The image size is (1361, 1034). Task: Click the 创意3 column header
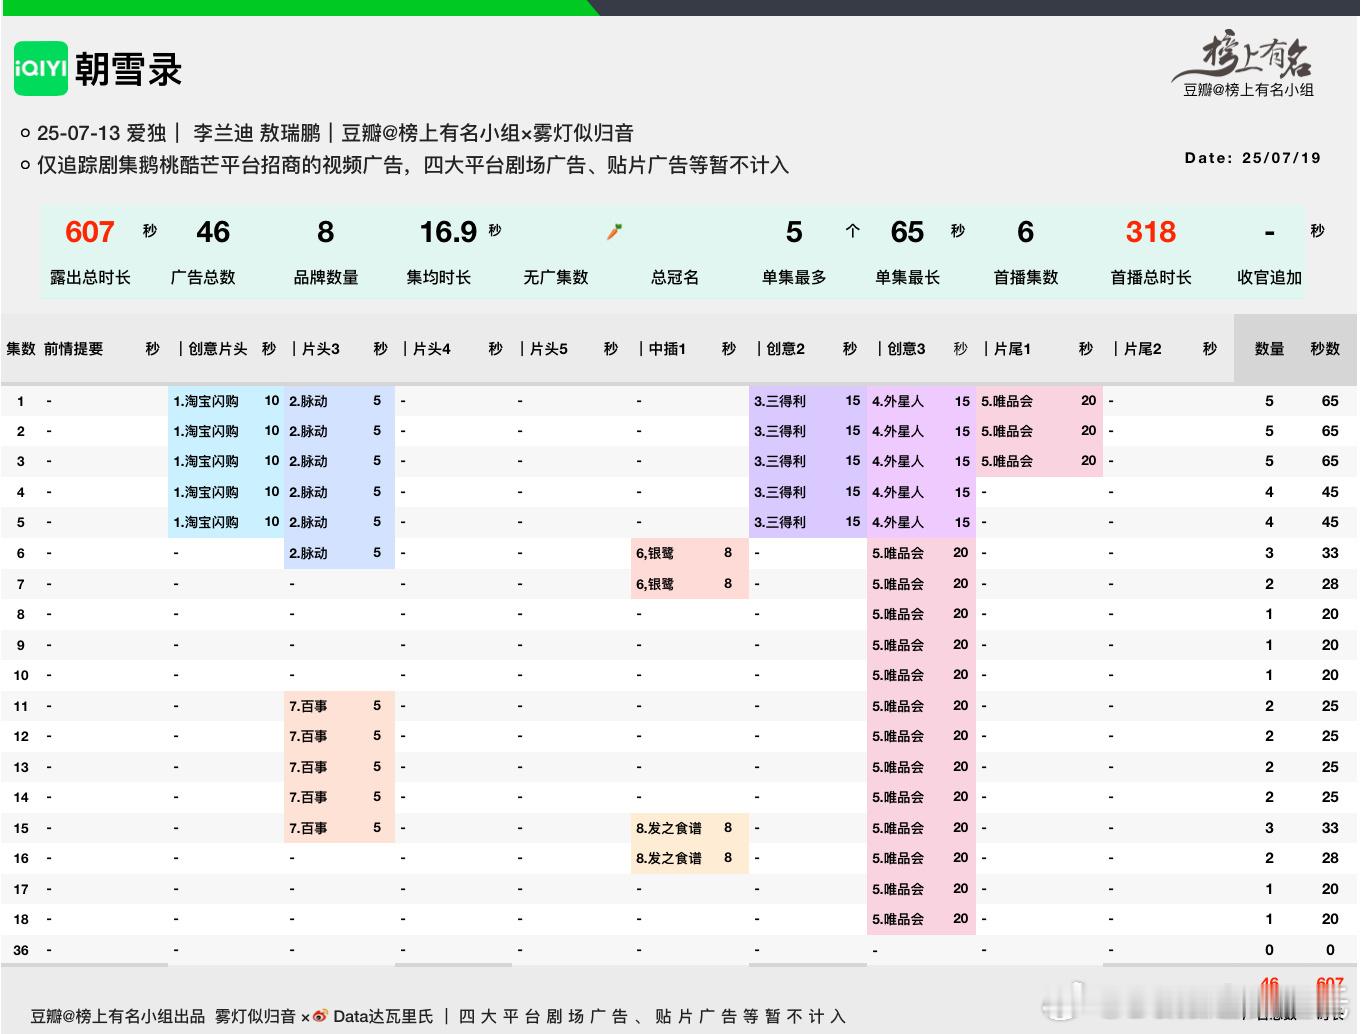tap(907, 349)
